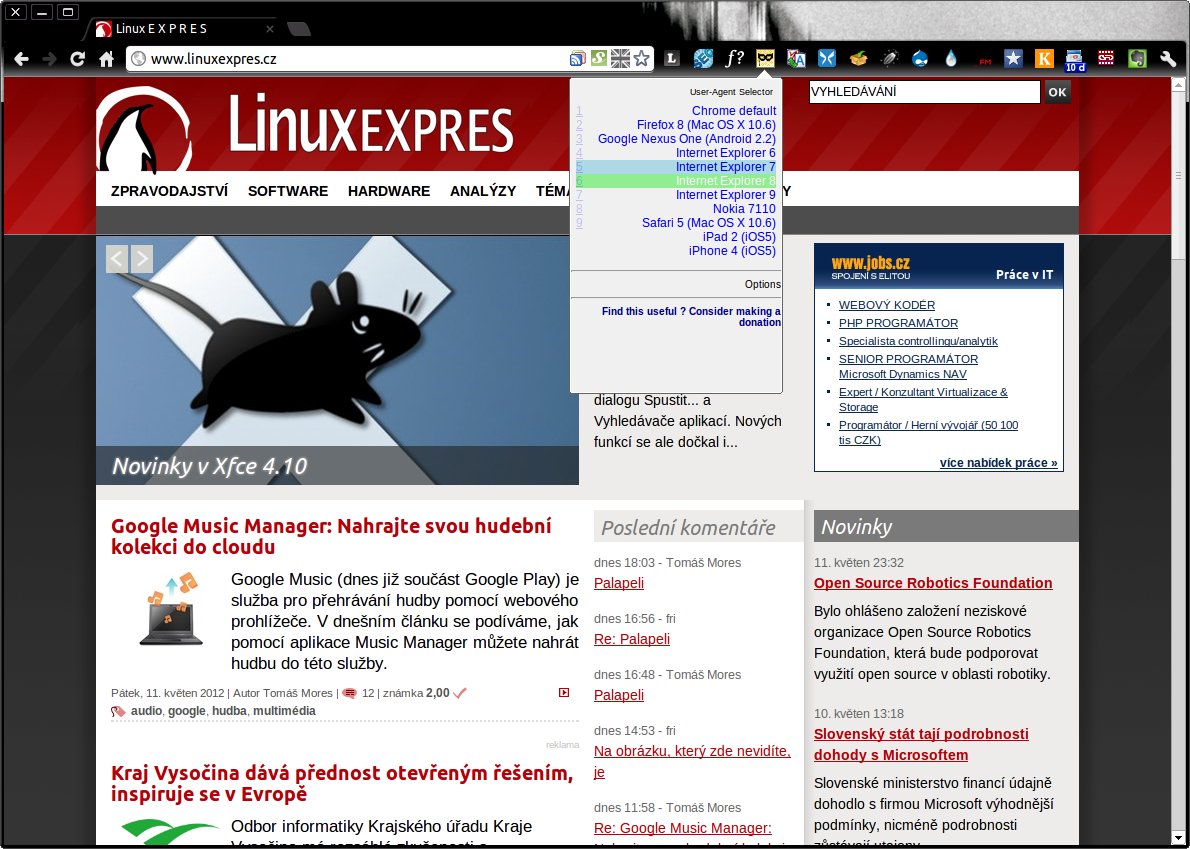The image size is (1190, 849).
Task: Open the red FM extension icon
Action: click(x=985, y=60)
